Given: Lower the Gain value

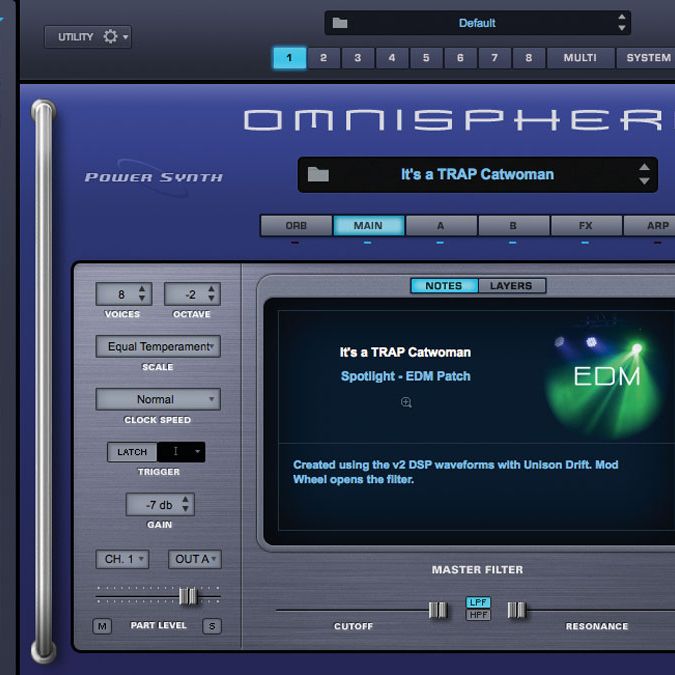Looking at the screenshot, I should click(185, 509).
